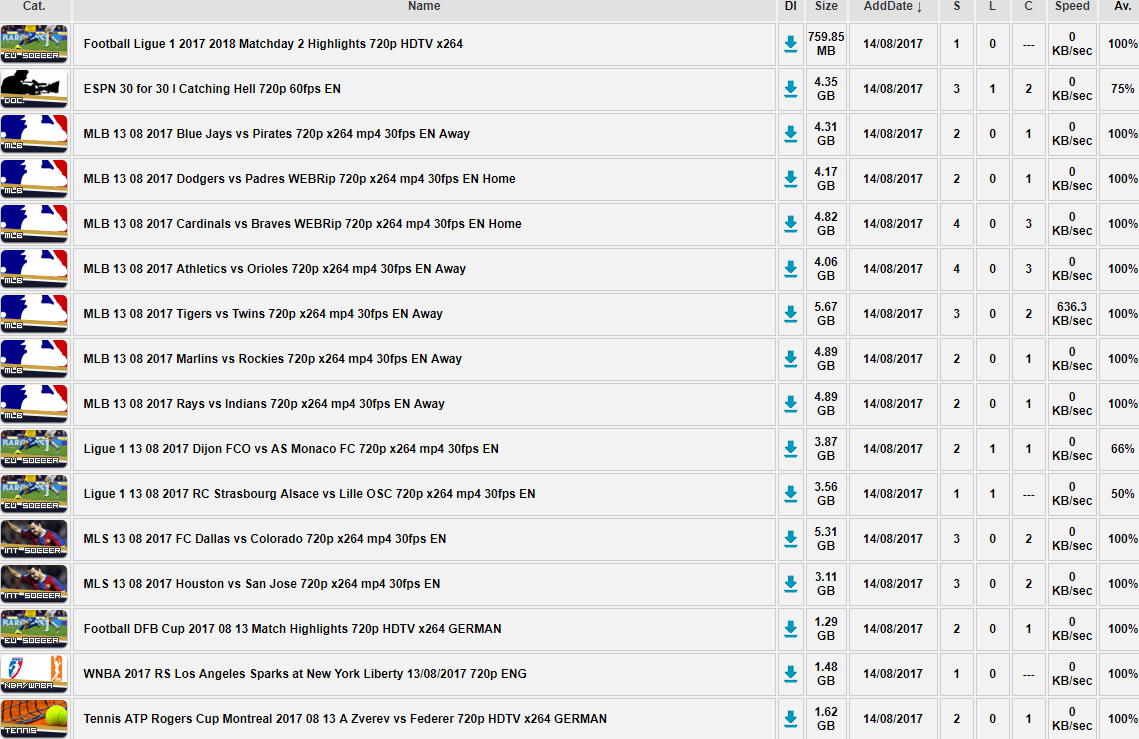Image resolution: width=1139 pixels, height=739 pixels.
Task: Open Football DFB Cup Match Highlights link
Action: coord(293,629)
